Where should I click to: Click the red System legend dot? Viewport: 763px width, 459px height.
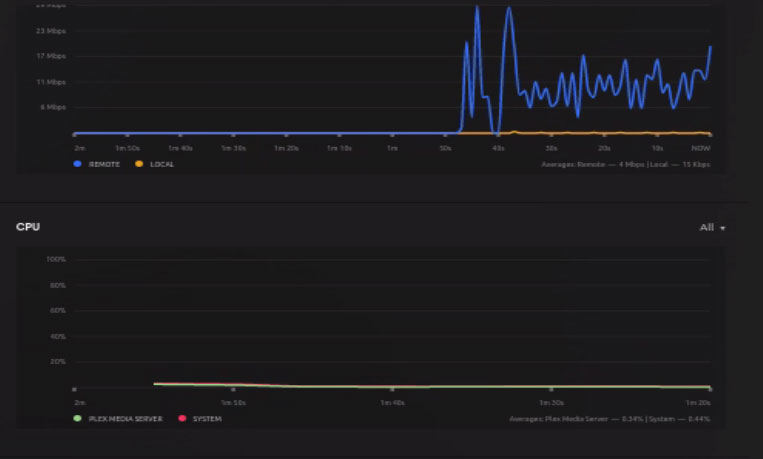[182, 419]
